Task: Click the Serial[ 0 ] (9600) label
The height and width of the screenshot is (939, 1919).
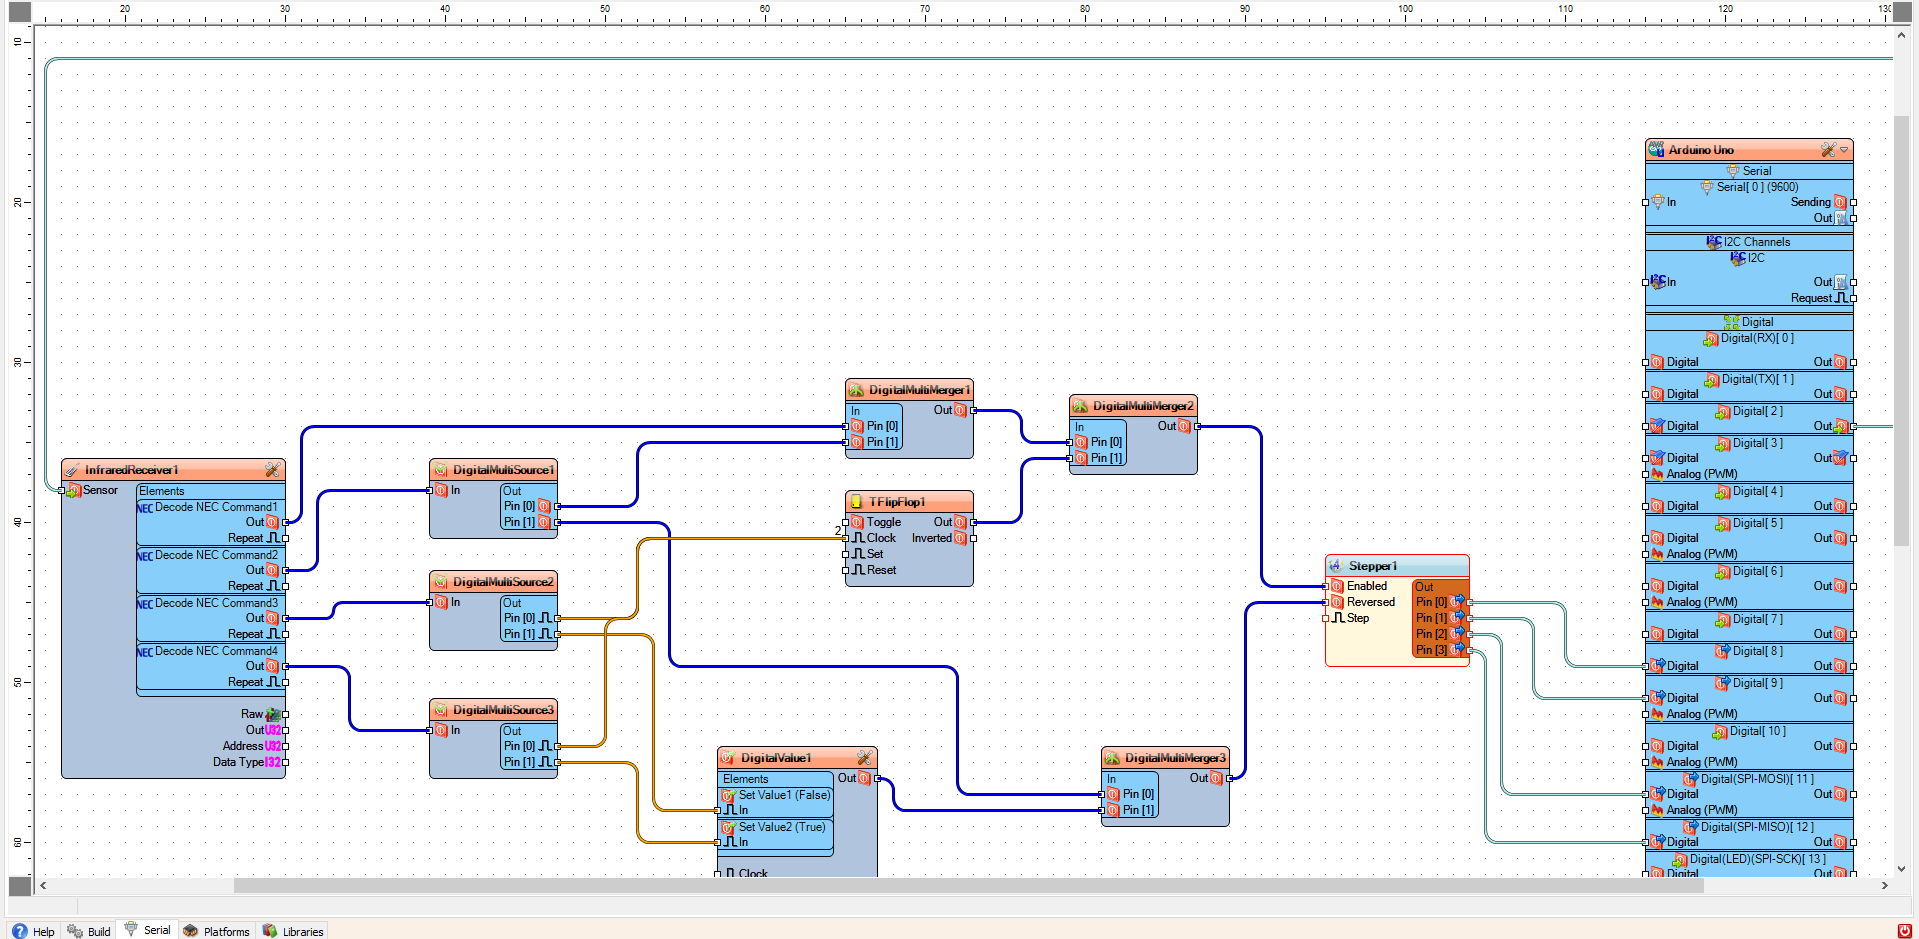Action: coord(1757,187)
